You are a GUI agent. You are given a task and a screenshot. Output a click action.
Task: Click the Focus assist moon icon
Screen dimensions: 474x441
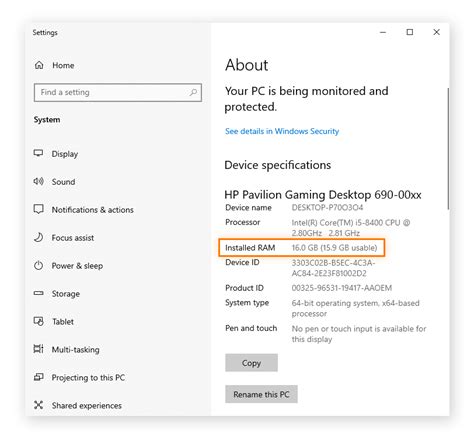[38, 237]
